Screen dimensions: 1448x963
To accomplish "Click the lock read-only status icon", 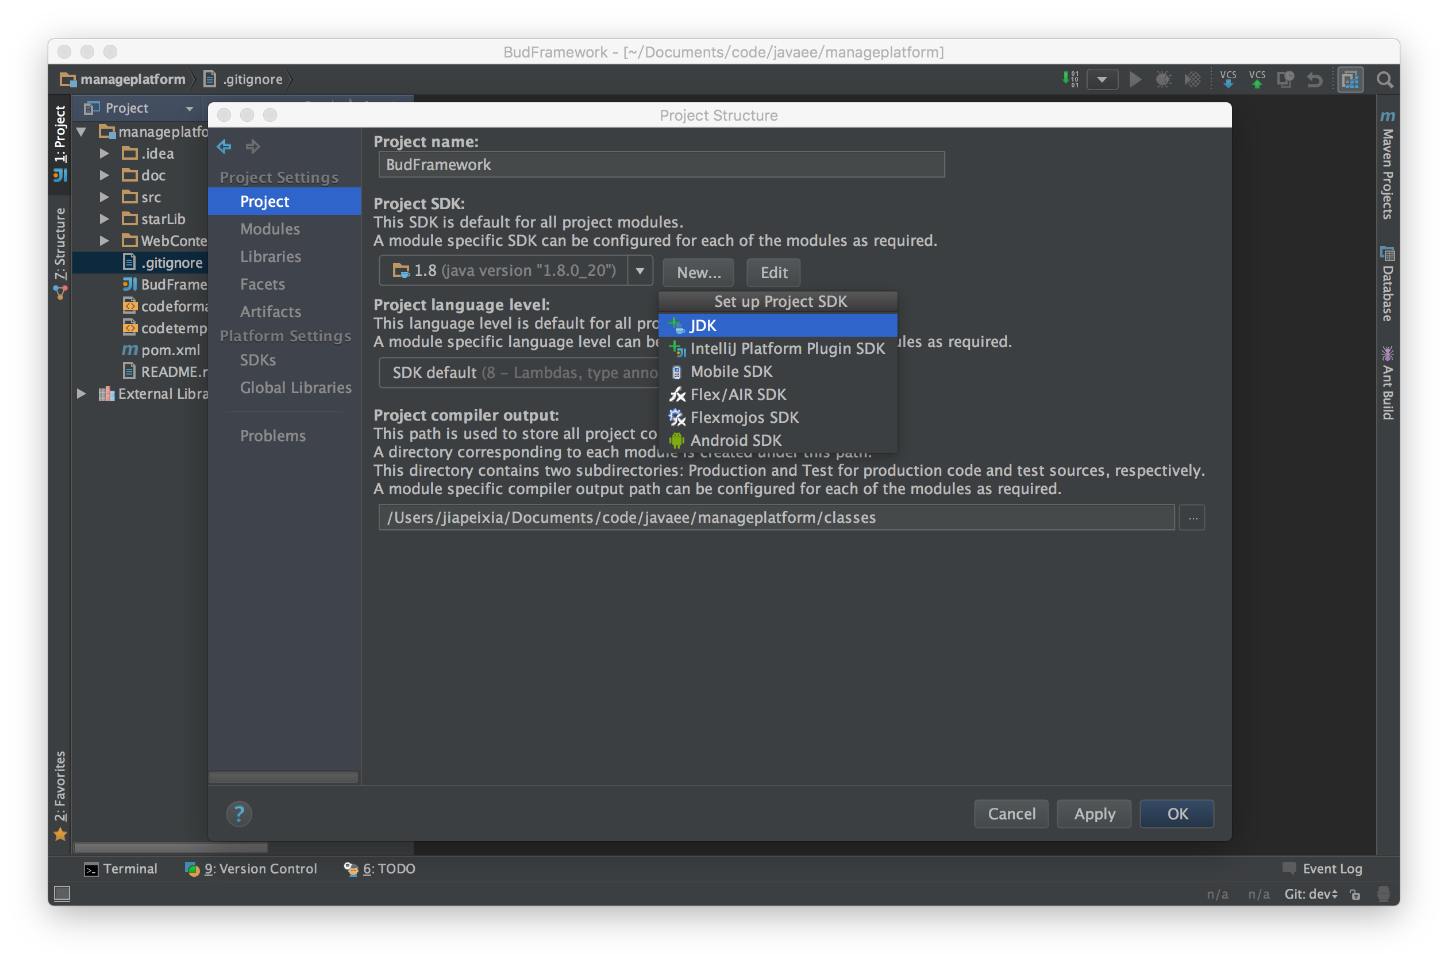I will click(1355, 894).
